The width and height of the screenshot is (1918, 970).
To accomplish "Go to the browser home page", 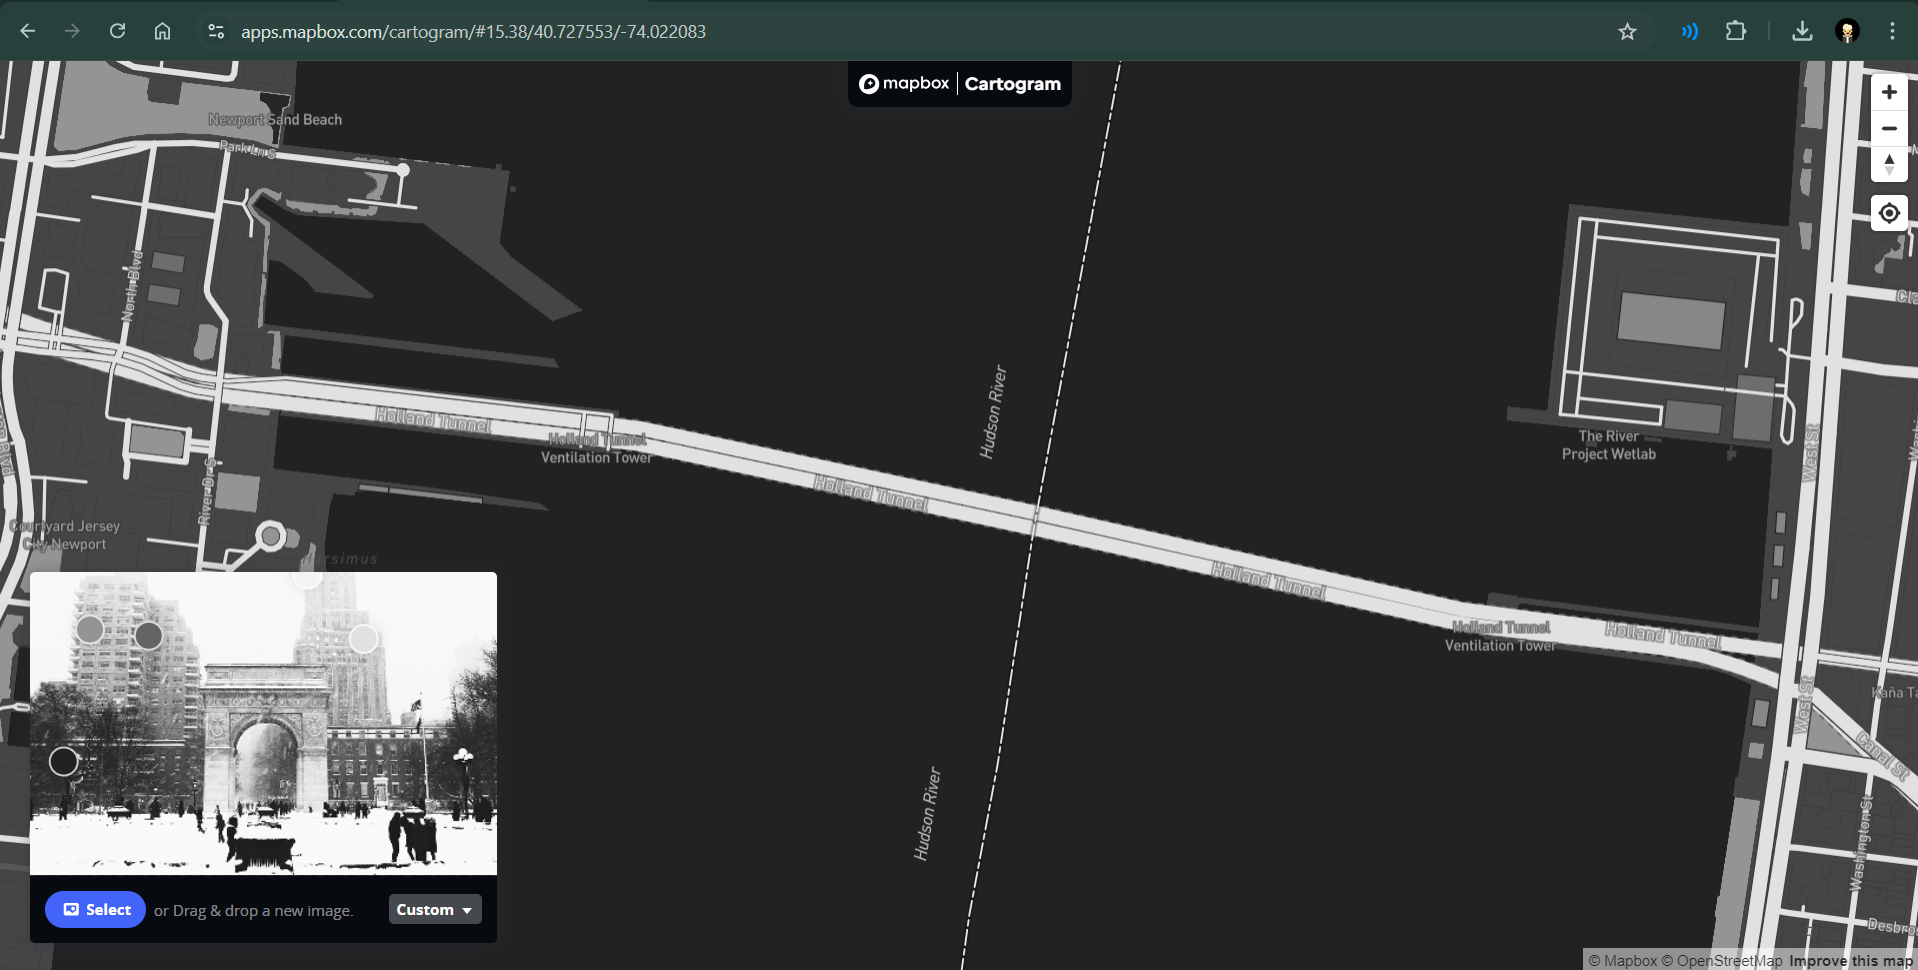I will (x=163, y=31).
